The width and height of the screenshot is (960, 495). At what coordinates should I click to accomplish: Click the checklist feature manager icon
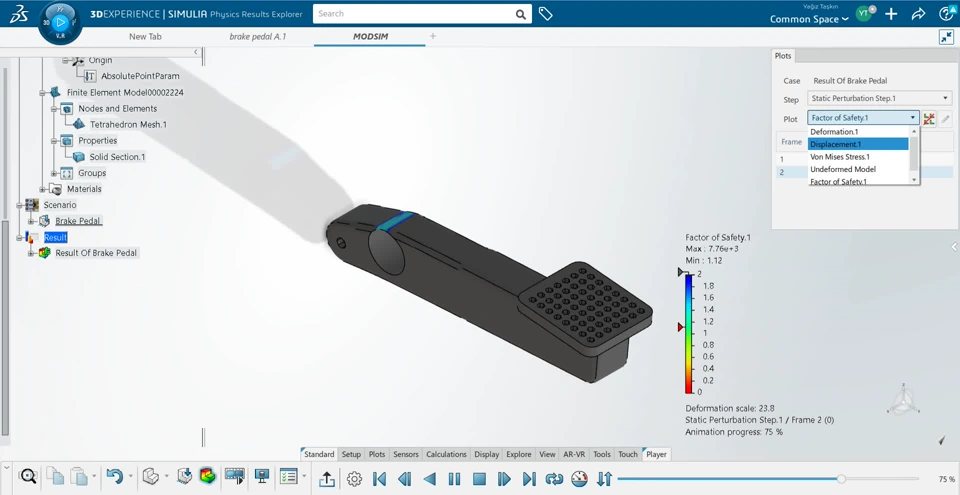click(288, 476)
